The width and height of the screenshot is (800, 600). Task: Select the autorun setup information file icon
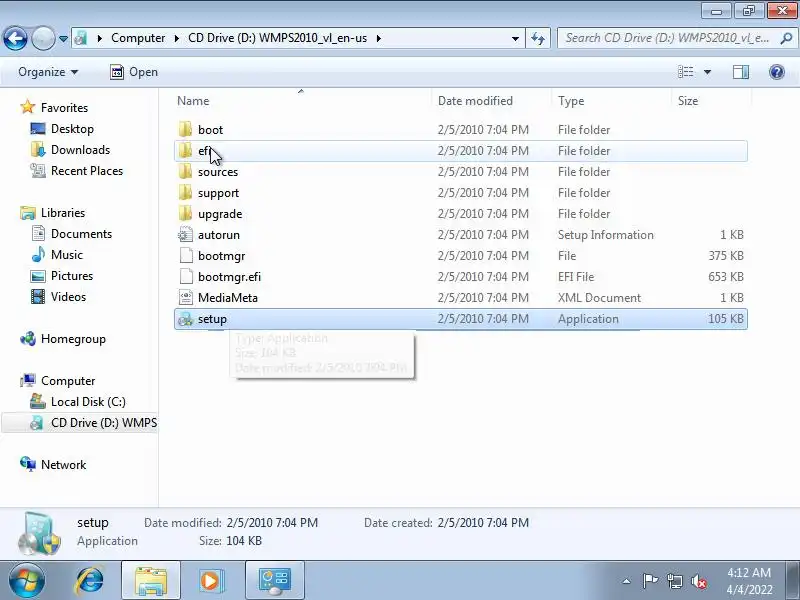click(185, 235)
